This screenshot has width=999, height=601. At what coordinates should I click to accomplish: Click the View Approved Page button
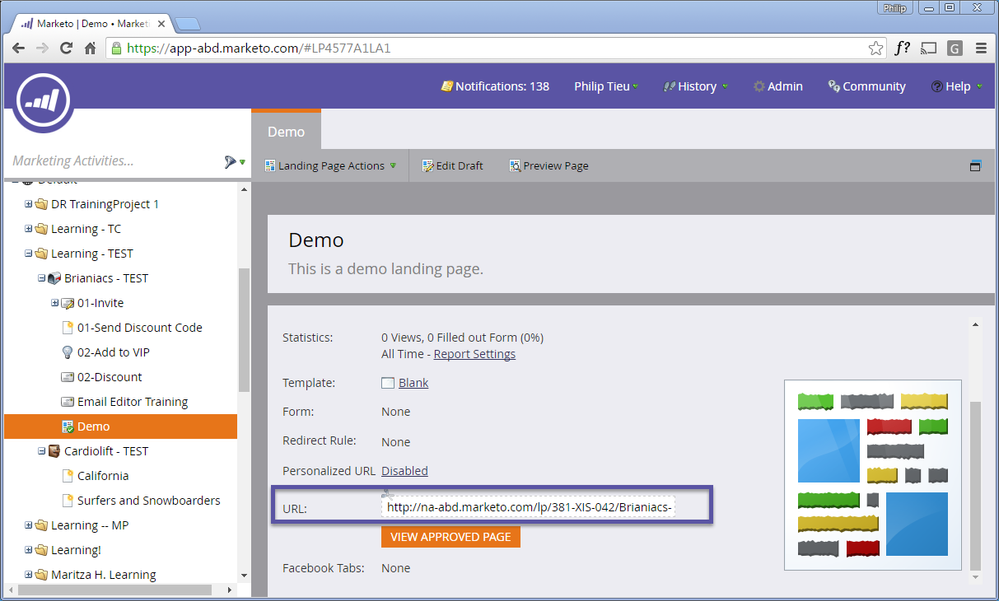[x=450, y=537]
